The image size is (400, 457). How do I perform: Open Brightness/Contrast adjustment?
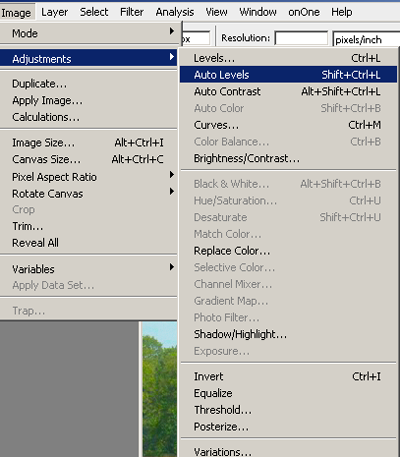[289, 158]
